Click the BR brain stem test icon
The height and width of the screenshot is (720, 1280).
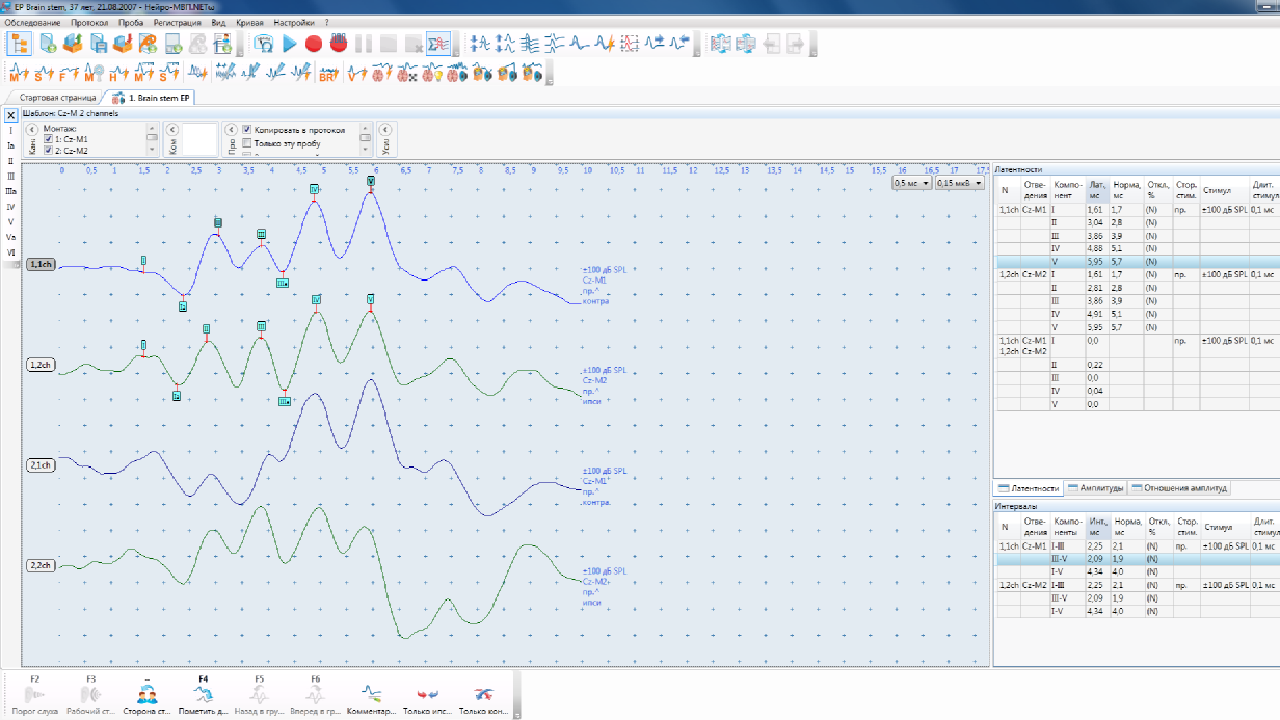pyautogui.click(x=328, y=72)
